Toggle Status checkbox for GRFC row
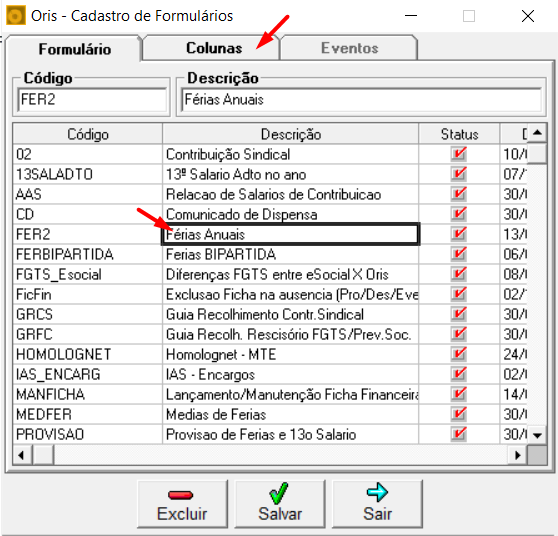 click(459, 334)
